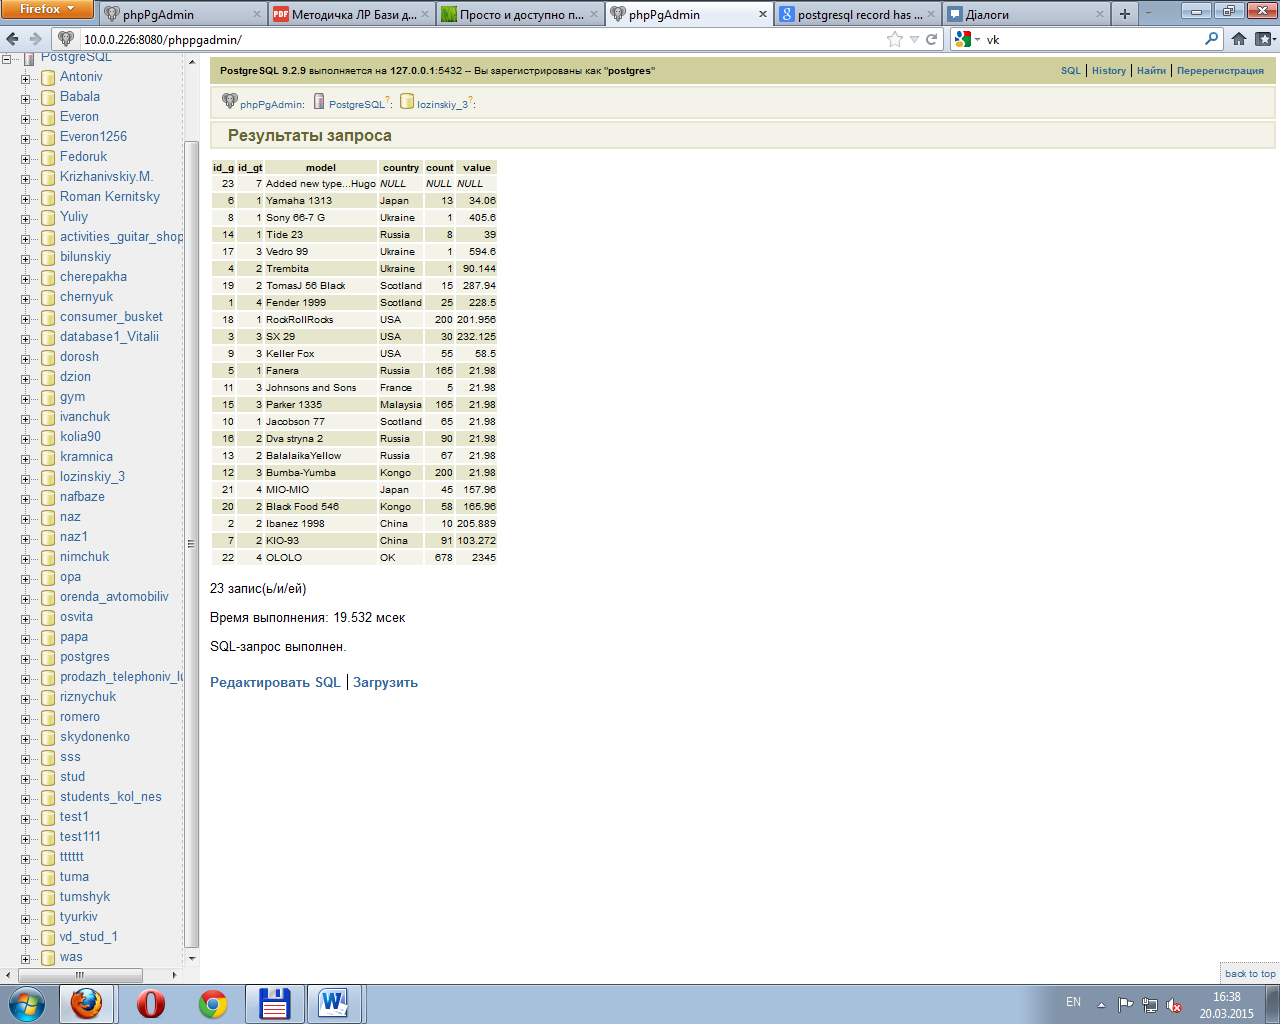This screenshot has height=1024, width=1280.
Task: Open Opera from the taskbar
Action: [x=151, y=1004]
